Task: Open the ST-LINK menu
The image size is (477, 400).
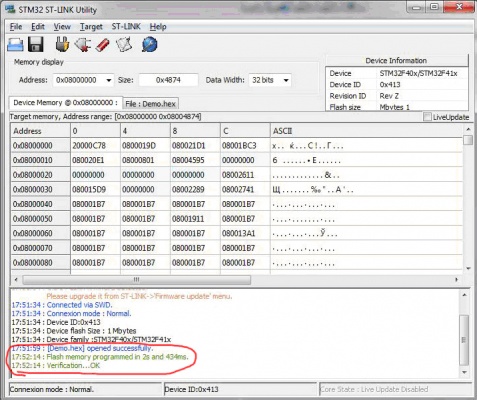Action: [126, 27]
